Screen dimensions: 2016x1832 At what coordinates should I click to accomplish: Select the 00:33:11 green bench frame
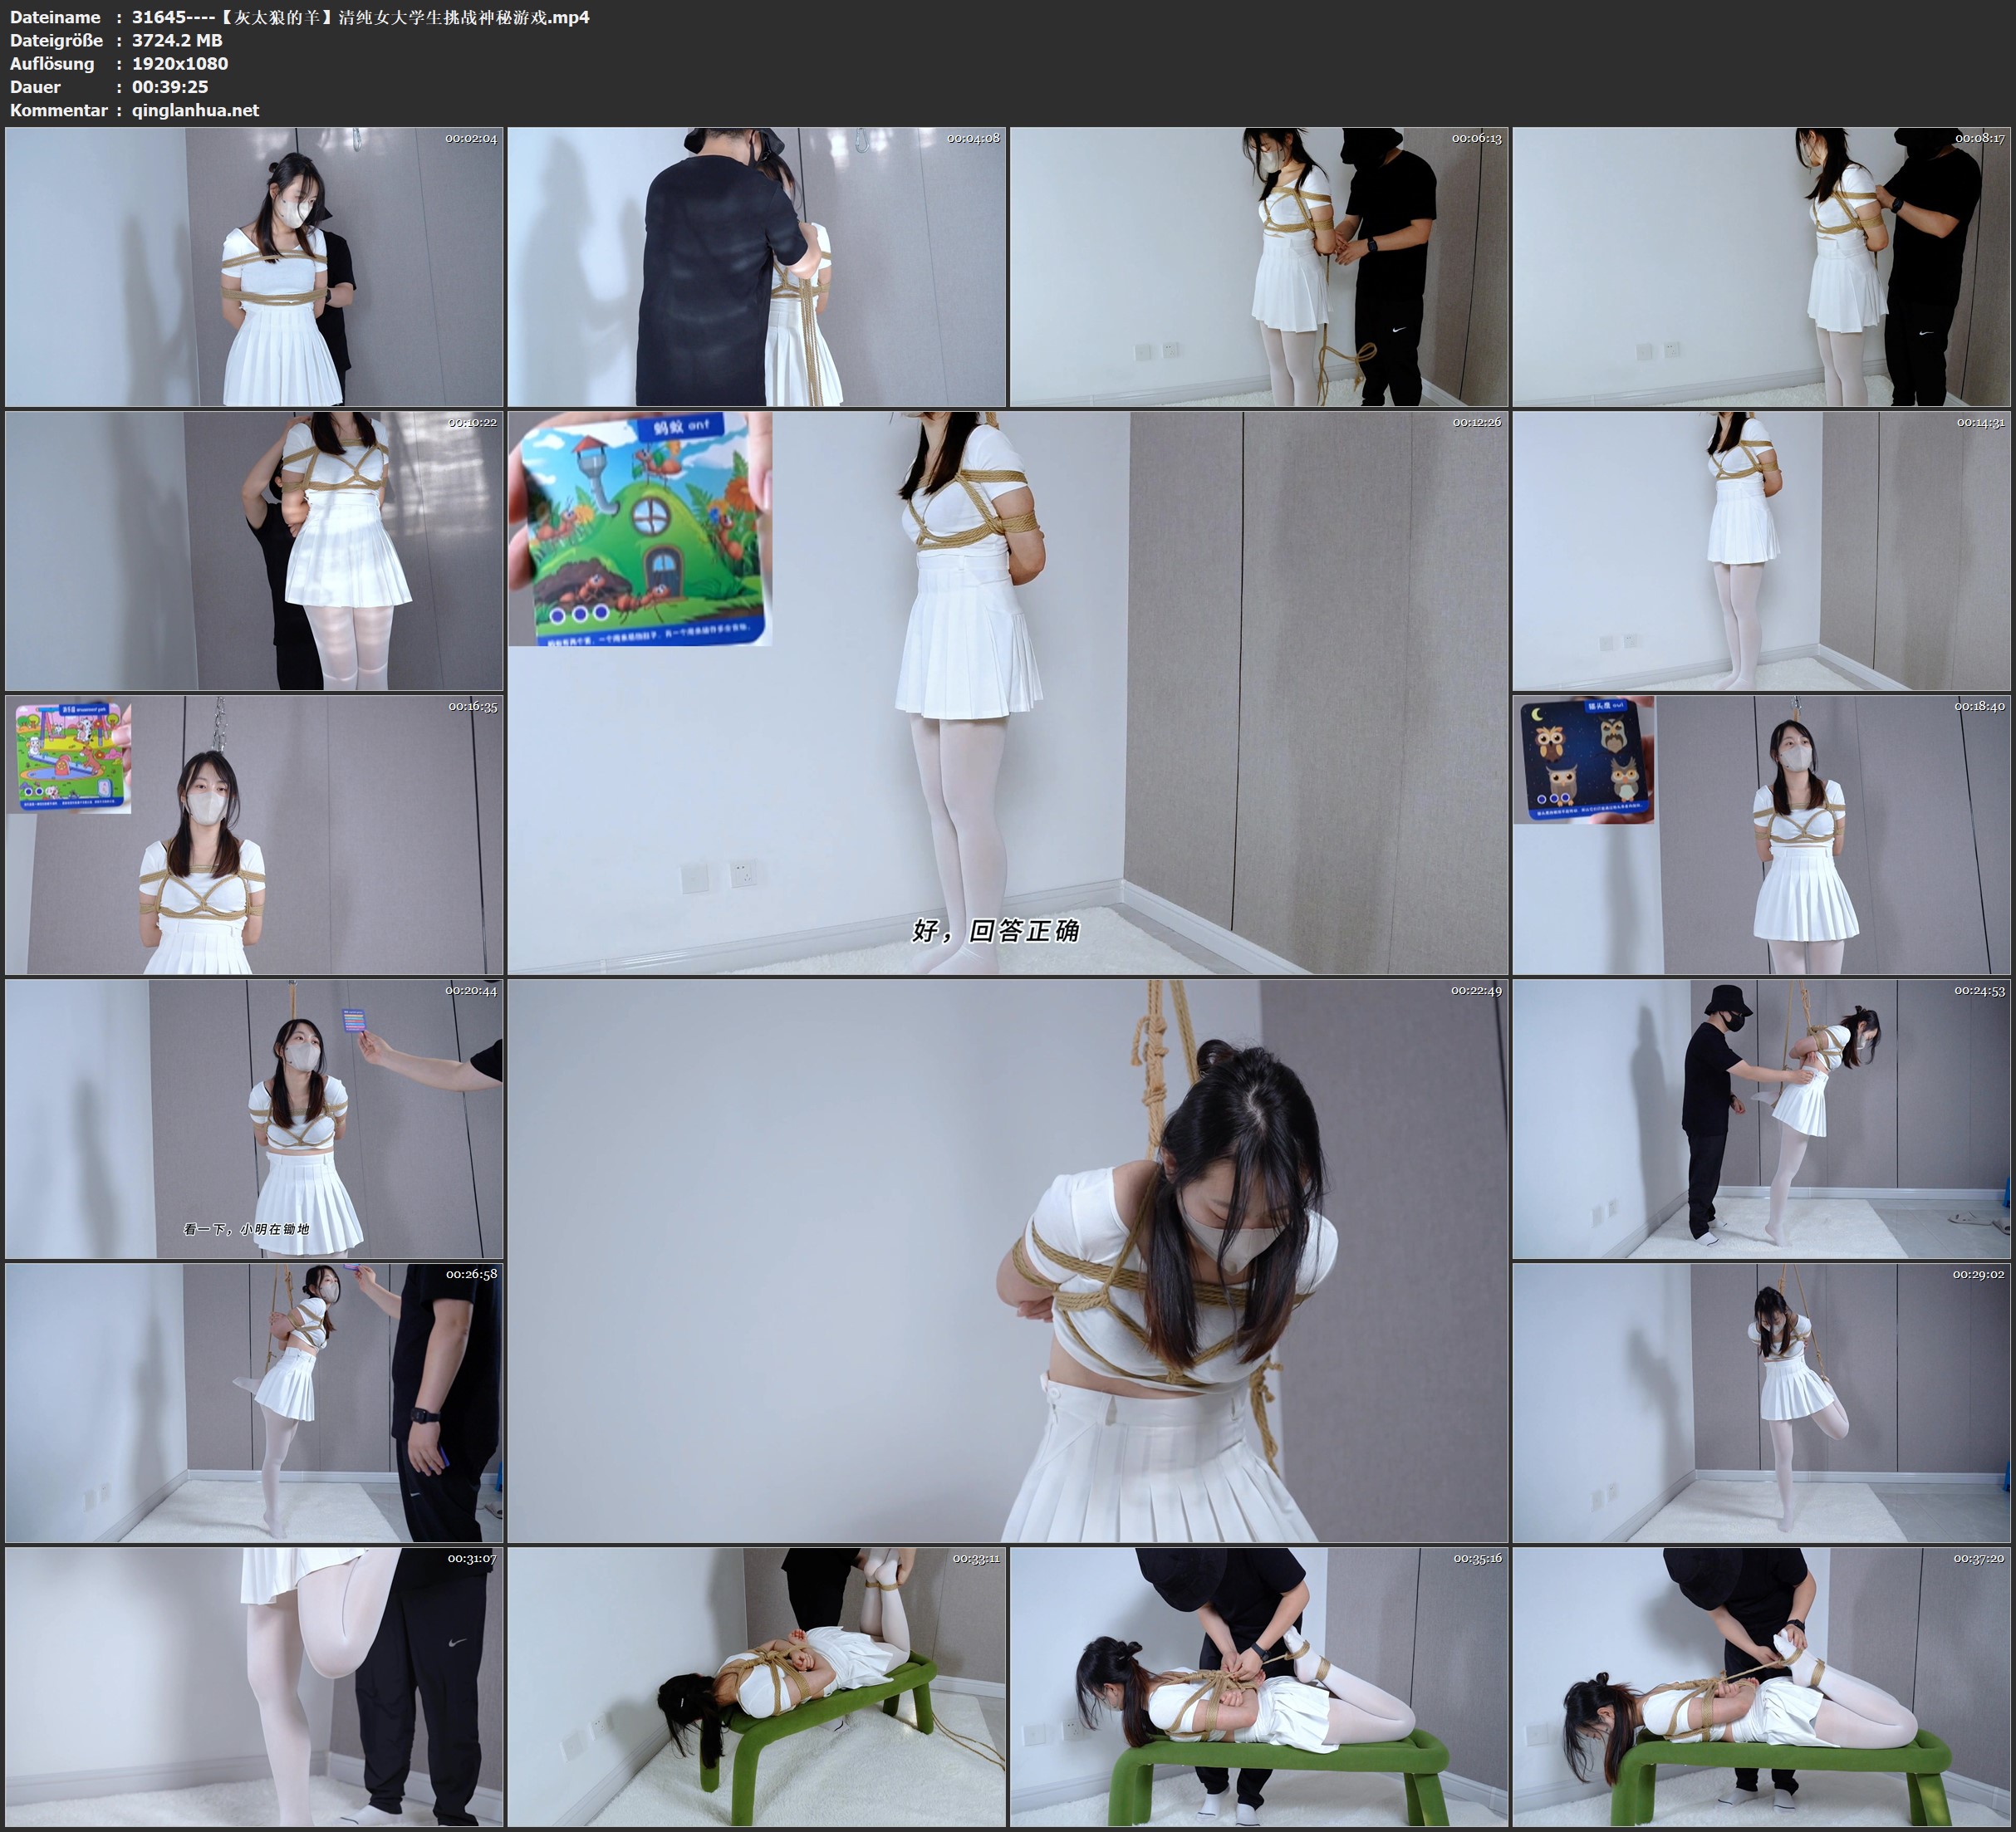pos(756,1687)
